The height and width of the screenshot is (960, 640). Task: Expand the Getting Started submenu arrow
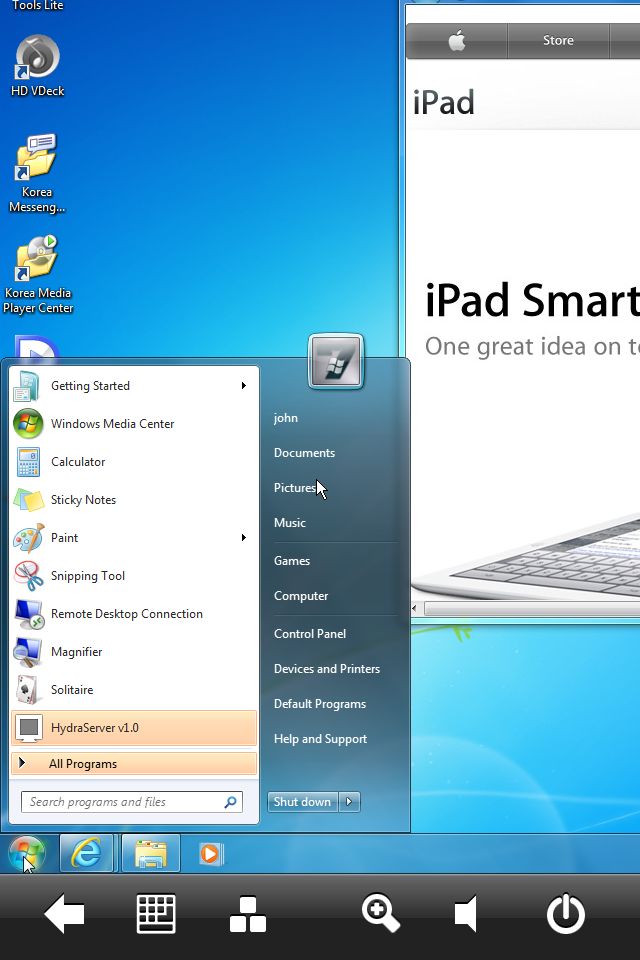(x=244, y=386)
